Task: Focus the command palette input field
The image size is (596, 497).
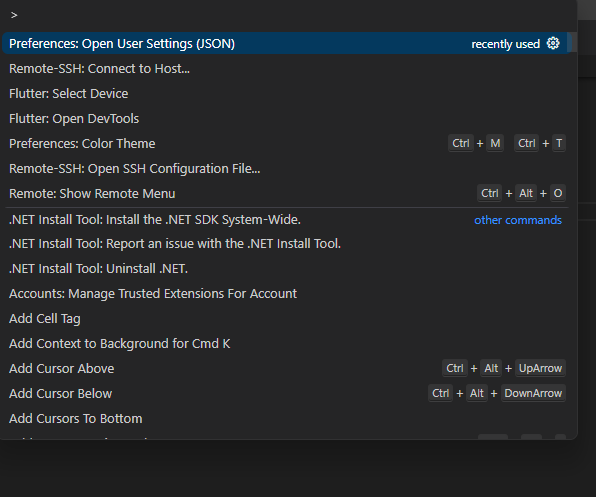Action: coord(287,15)
